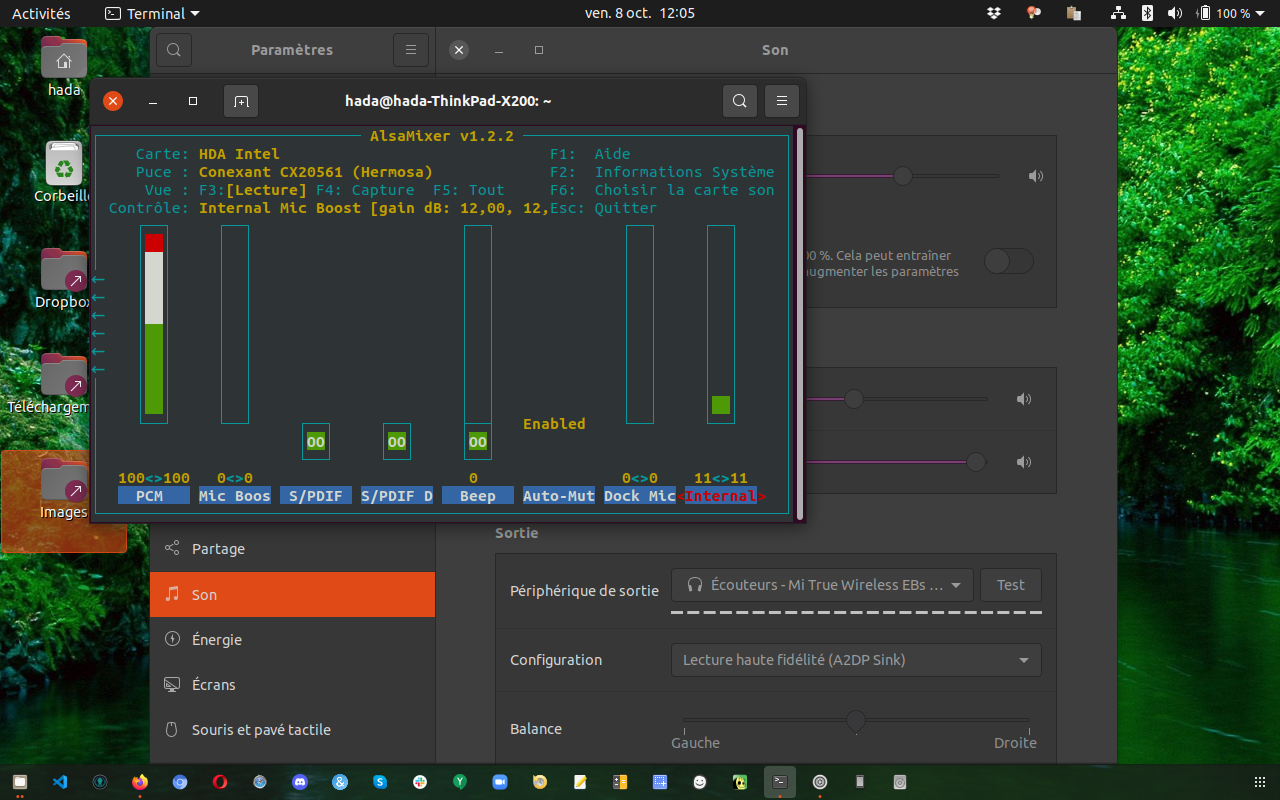Open Visual Studio Code from the dock
1280x800 pixels.
coord(60,782)
